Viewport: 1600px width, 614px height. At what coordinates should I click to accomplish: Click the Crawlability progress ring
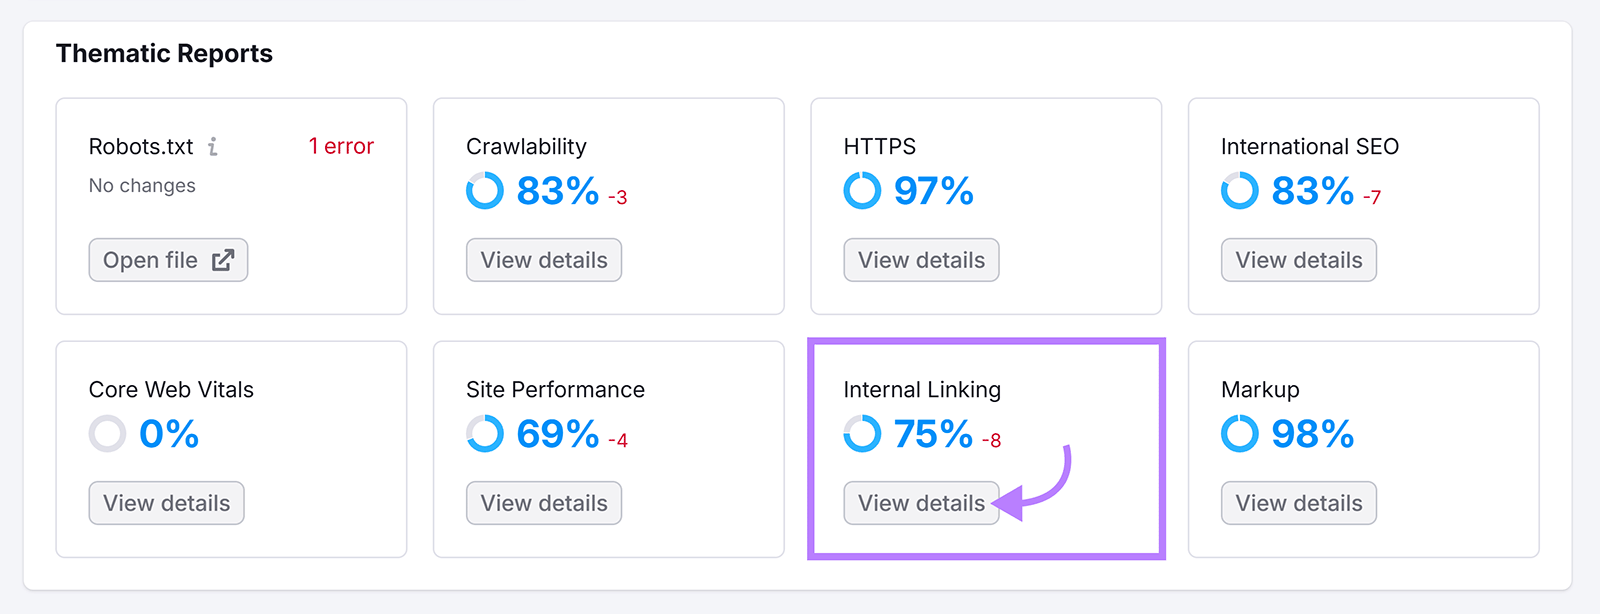pos(484,190)
